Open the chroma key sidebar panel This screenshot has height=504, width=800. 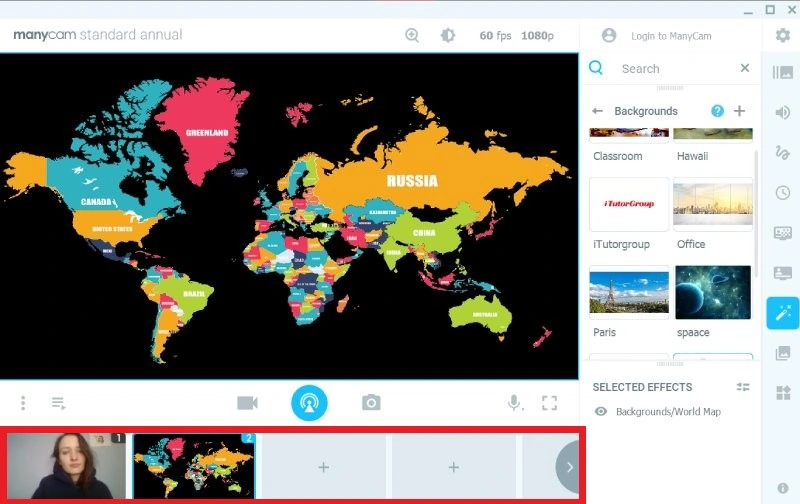(783, 233)
